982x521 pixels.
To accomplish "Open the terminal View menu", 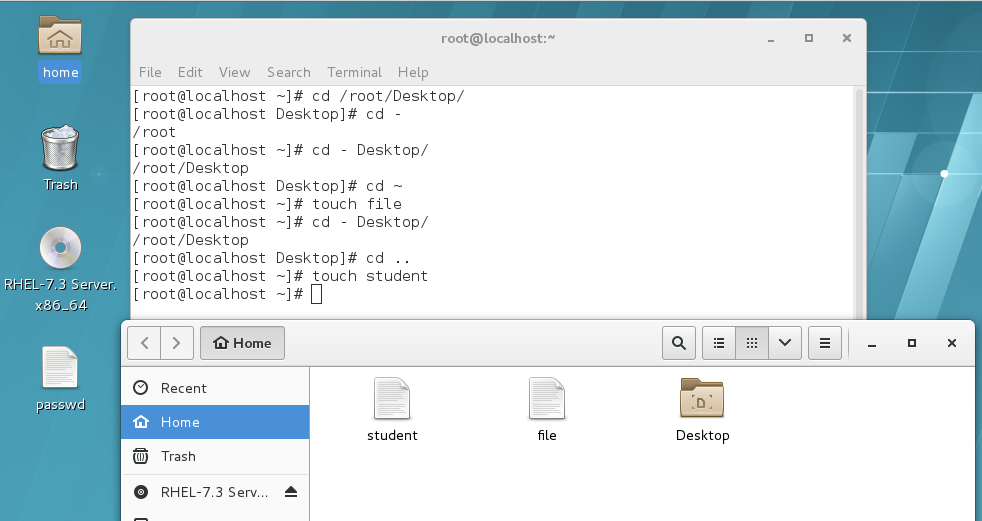I will click(235, 72).
